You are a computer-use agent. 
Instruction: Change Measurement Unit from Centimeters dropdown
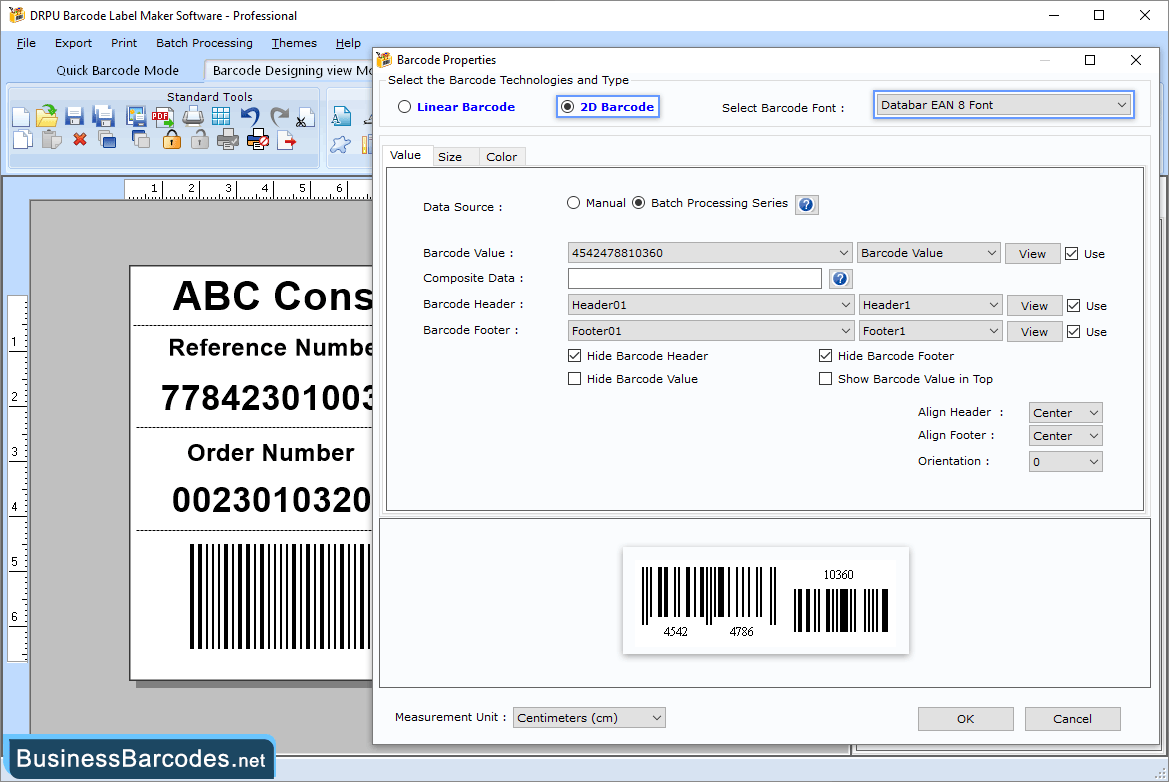589,718
